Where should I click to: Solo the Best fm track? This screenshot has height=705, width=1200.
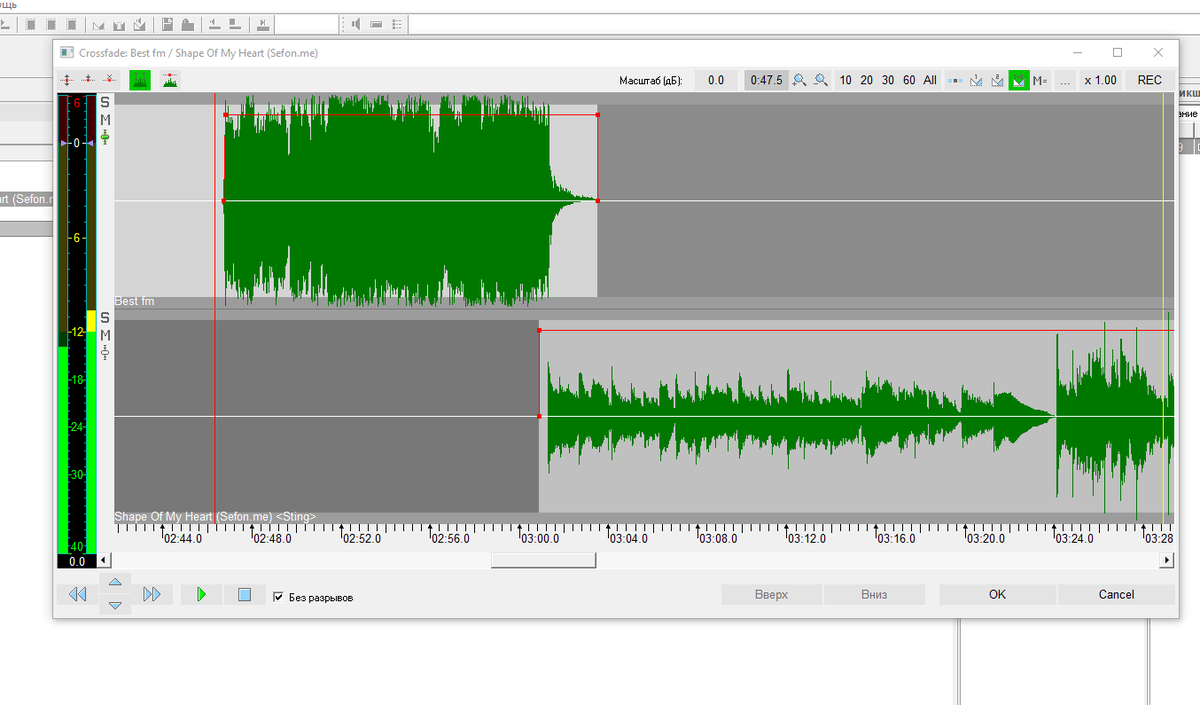(x=105, y=102)
